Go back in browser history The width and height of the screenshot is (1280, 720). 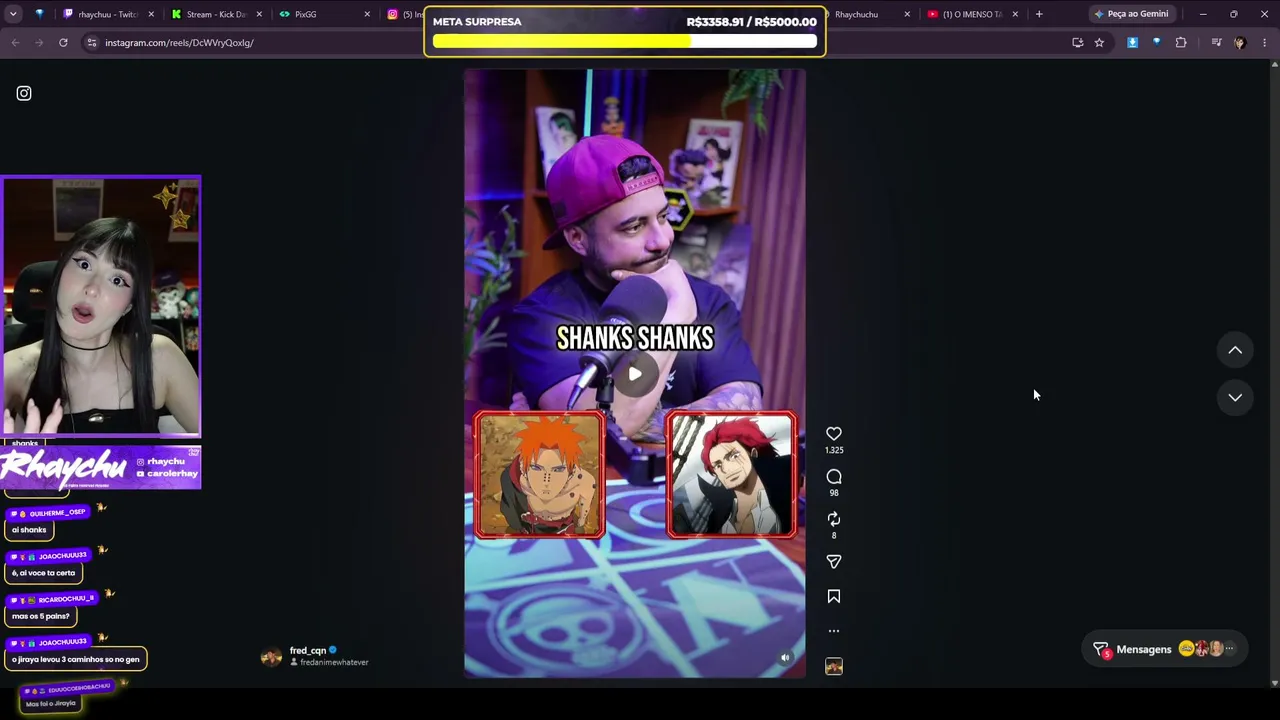(x=15, y=43)
